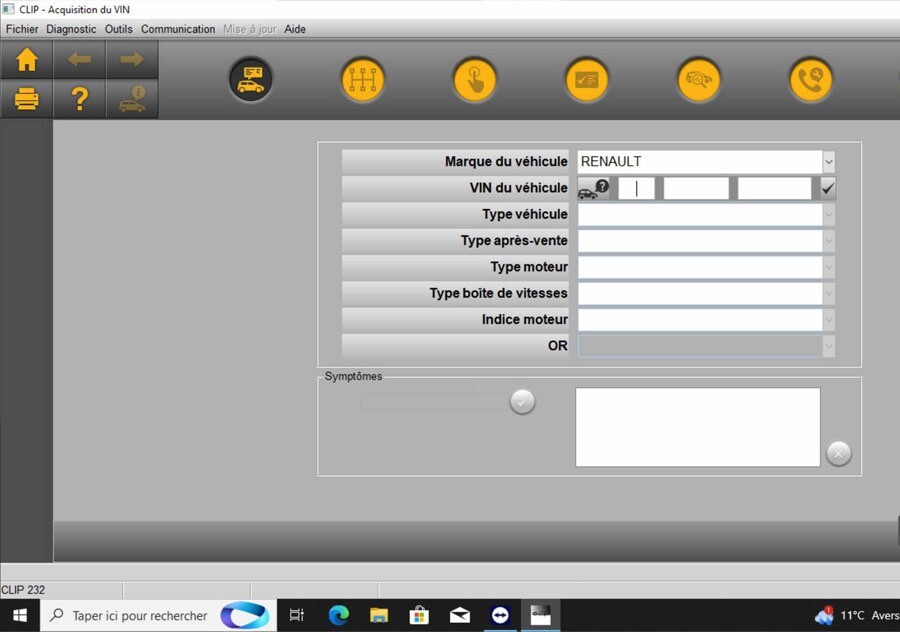Image resolution: width=900 pixels, height=632 pixels.
Task: Click the third VIN input segment
Action: pyautogui.click(x=774, y=188)
